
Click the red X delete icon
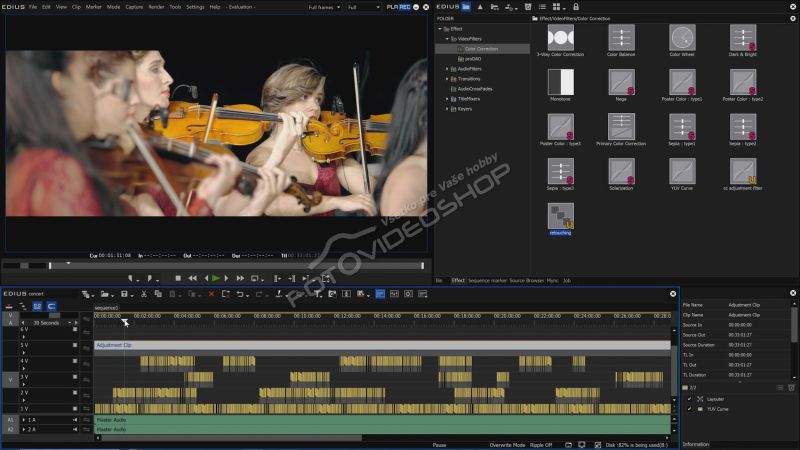(x=211, y=294)
